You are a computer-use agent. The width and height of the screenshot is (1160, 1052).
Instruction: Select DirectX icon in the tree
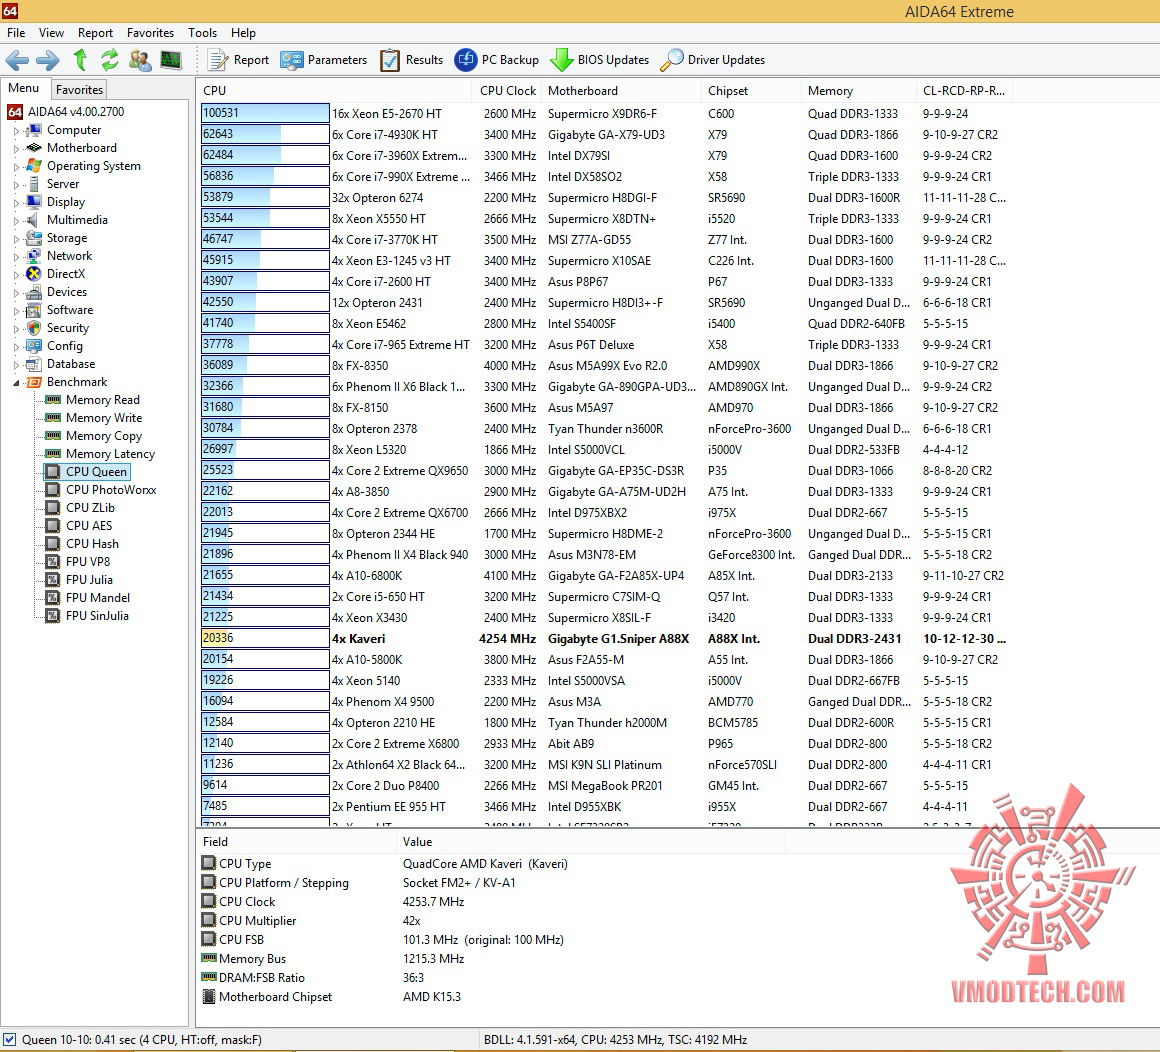pyautogui.click(x=33, y=274)
